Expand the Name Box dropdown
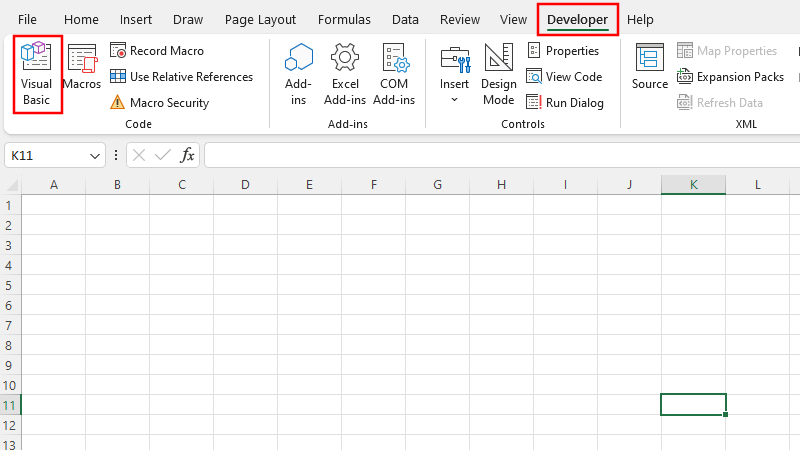 click(94, 156)
